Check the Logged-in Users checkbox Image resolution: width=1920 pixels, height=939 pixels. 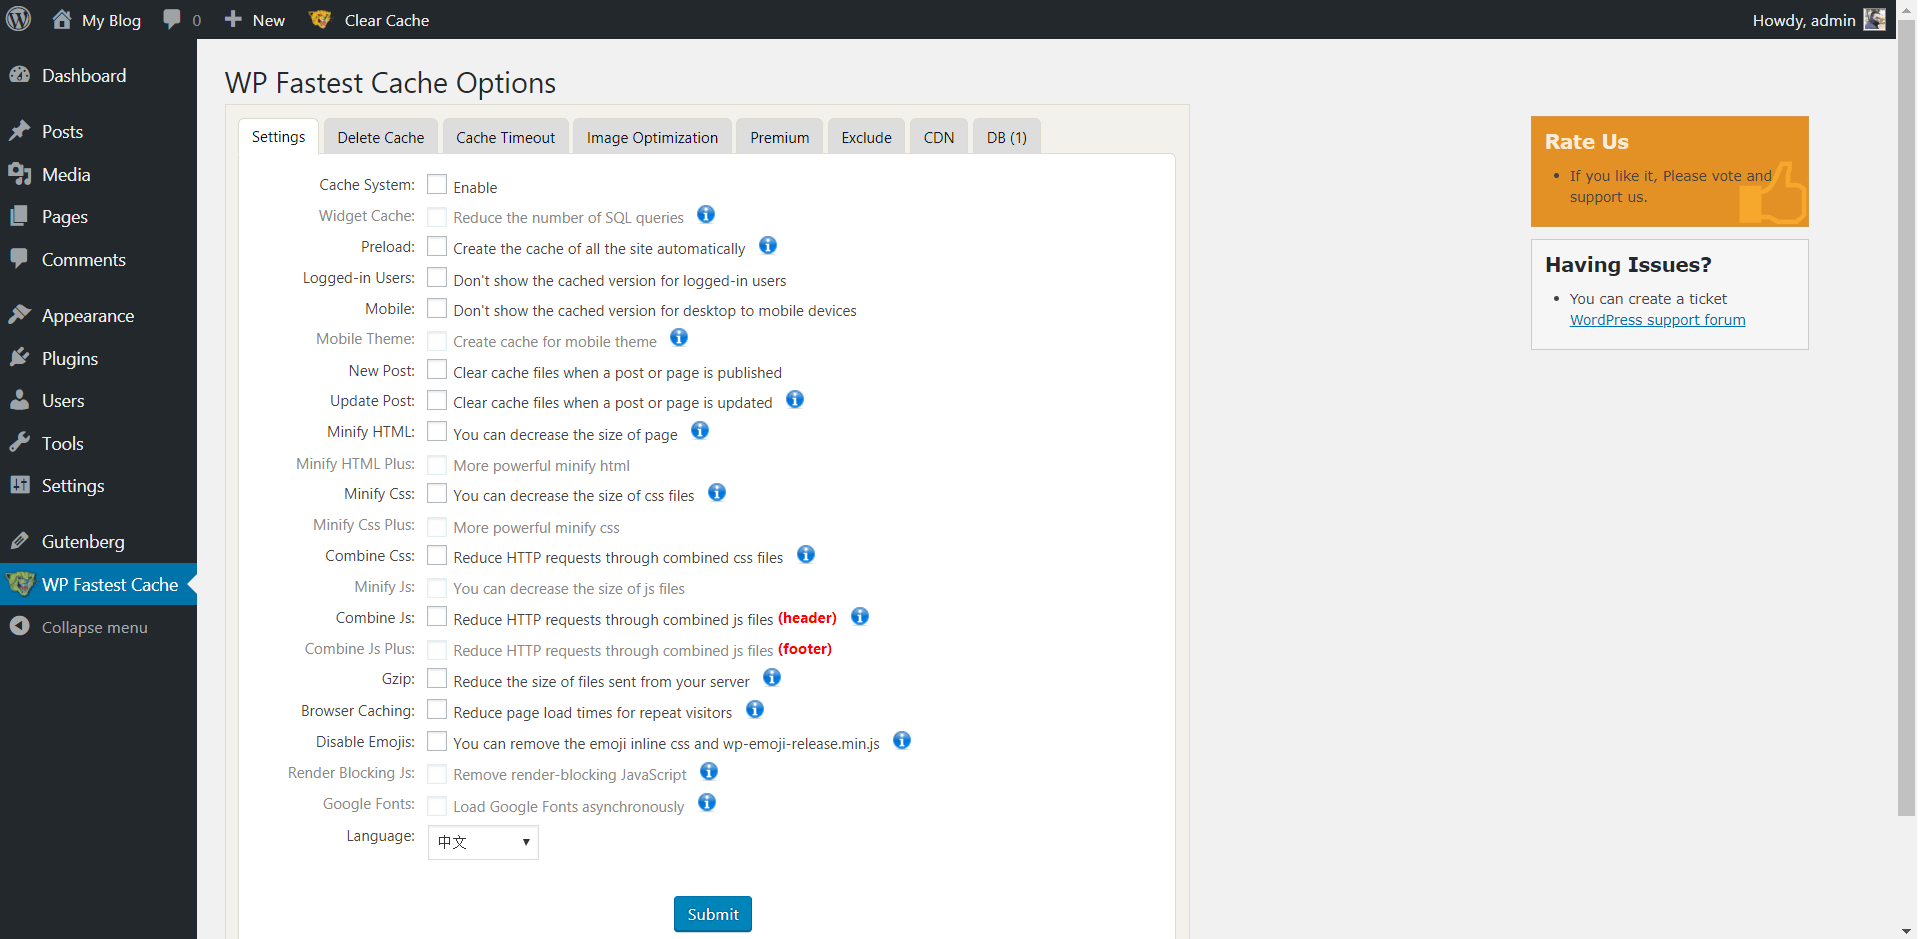tap(437, 277)
